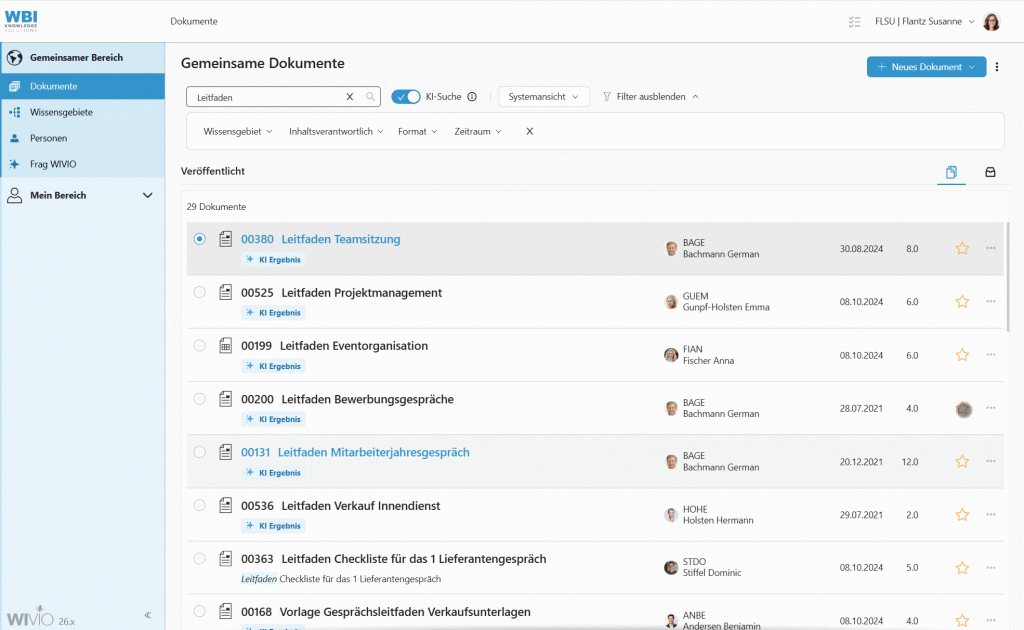
Task: Open task list icon in header
Action: tap(853, 21)
